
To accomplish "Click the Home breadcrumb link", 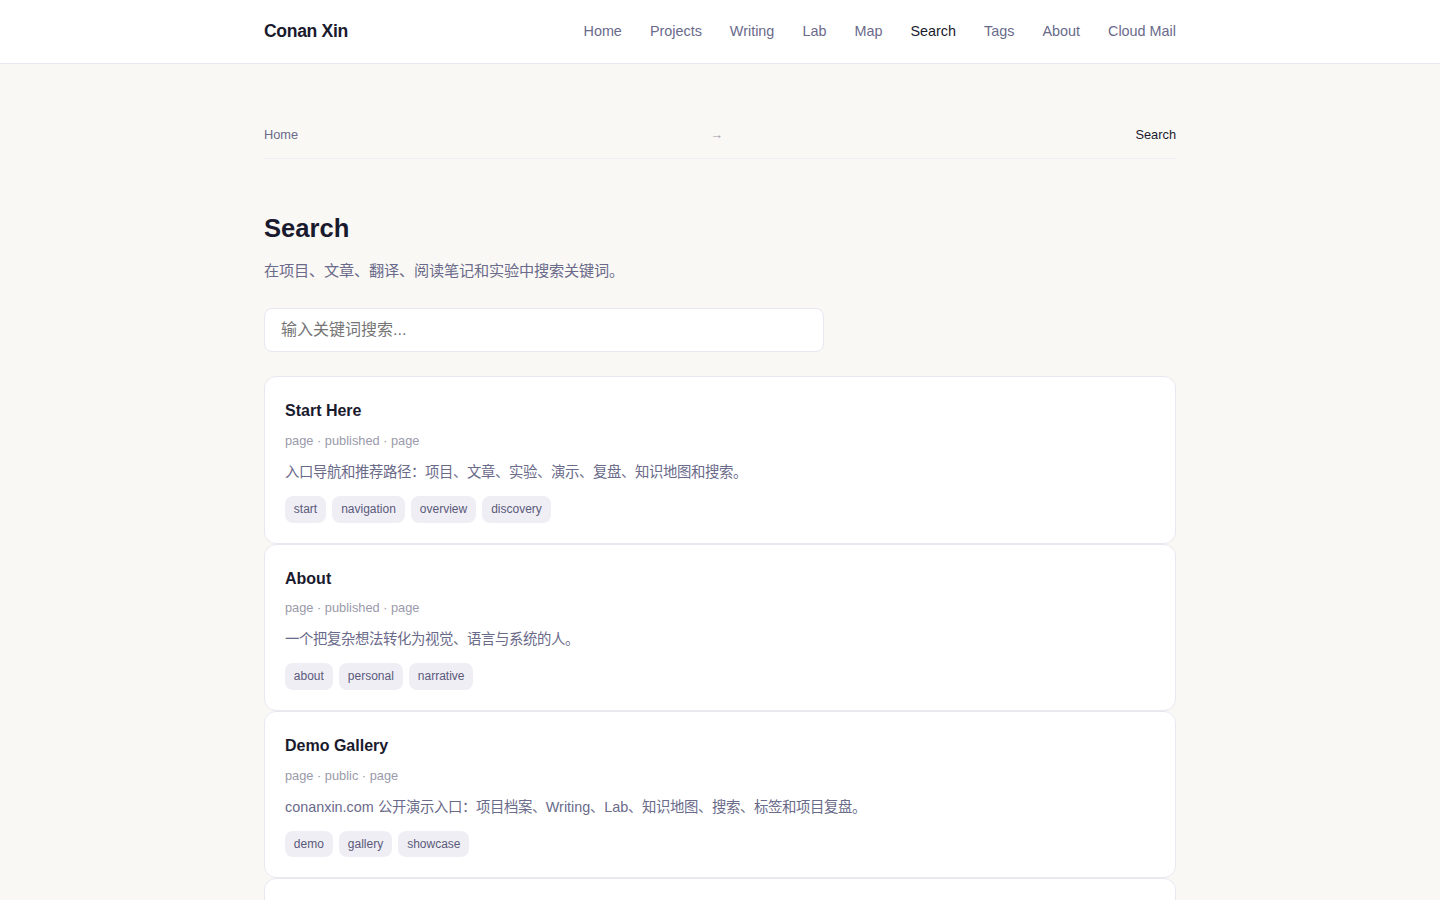I will point(281,135).
